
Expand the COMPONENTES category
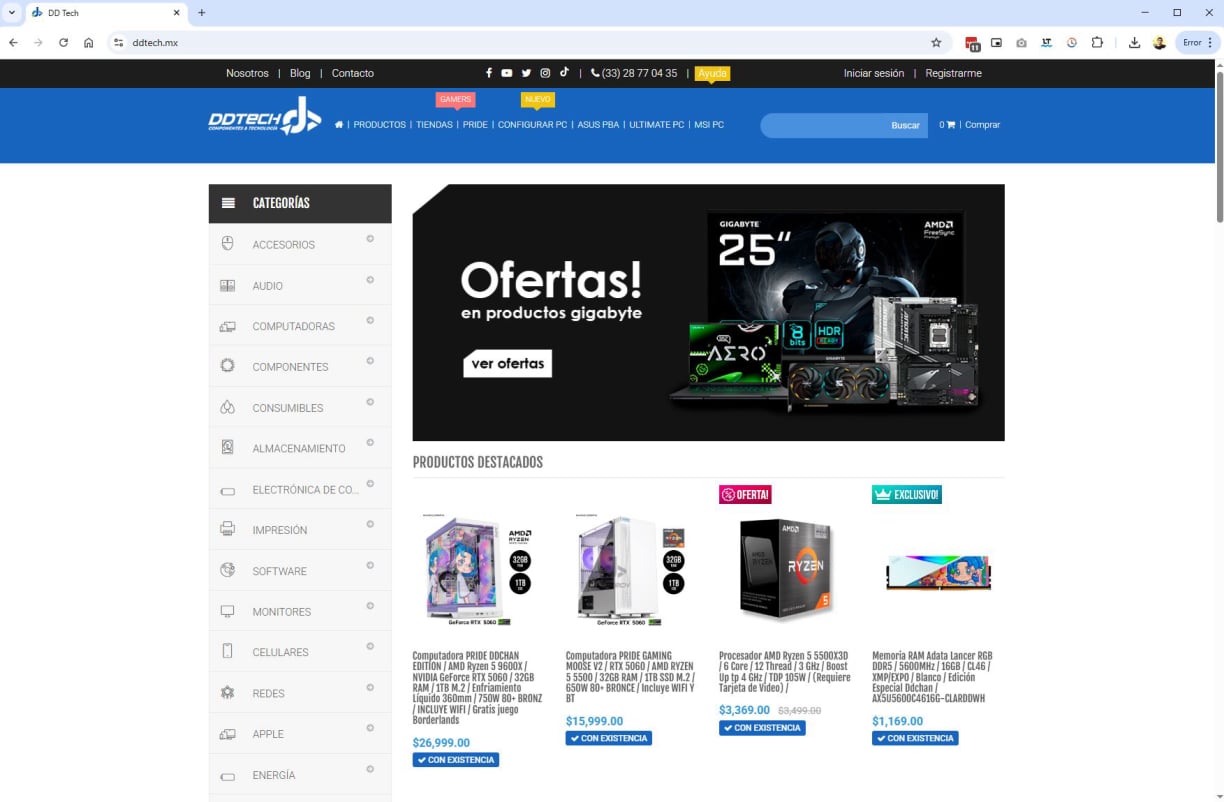[x=370, y=361]
